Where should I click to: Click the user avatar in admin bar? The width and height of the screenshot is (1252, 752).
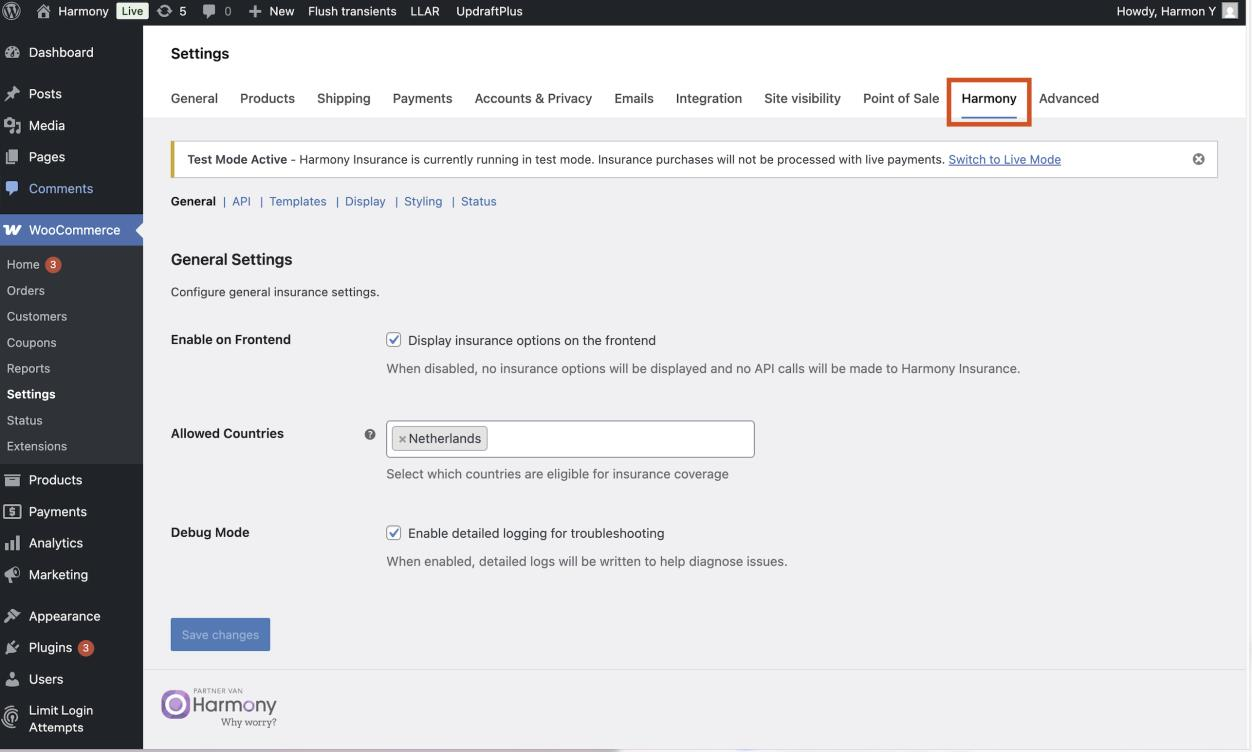(x=1229, y=12)
